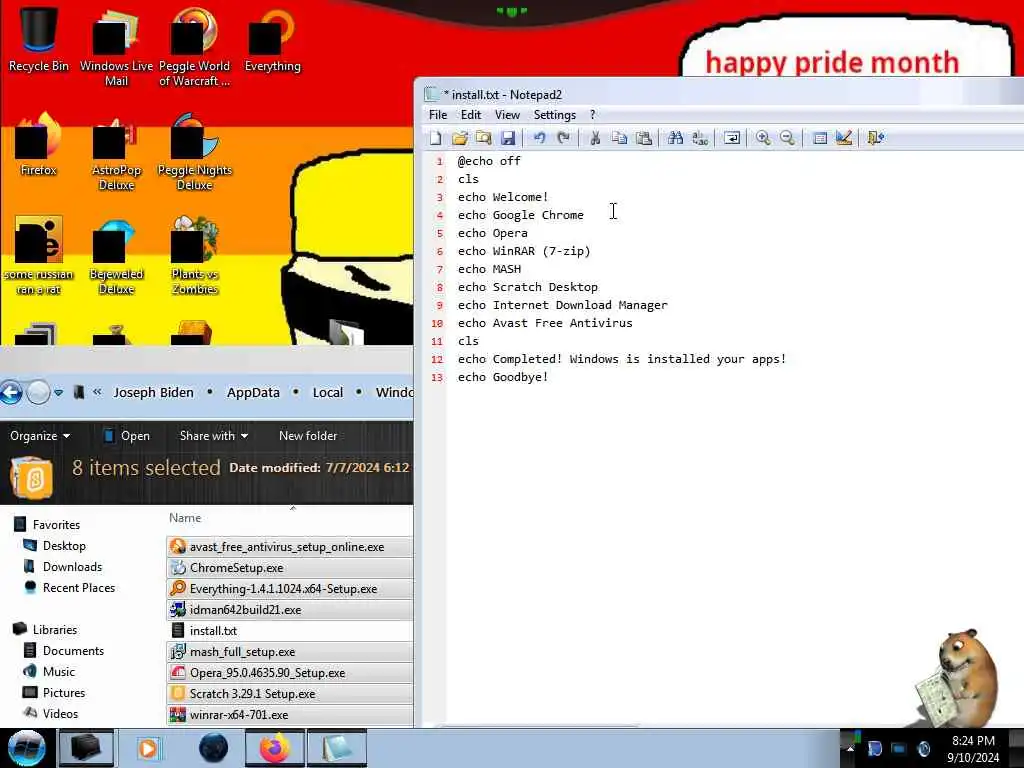The width and height of the screenshot is (1024, 768).
Task: Open Desktop in the navigation pane
Action: tap(64, 545)
